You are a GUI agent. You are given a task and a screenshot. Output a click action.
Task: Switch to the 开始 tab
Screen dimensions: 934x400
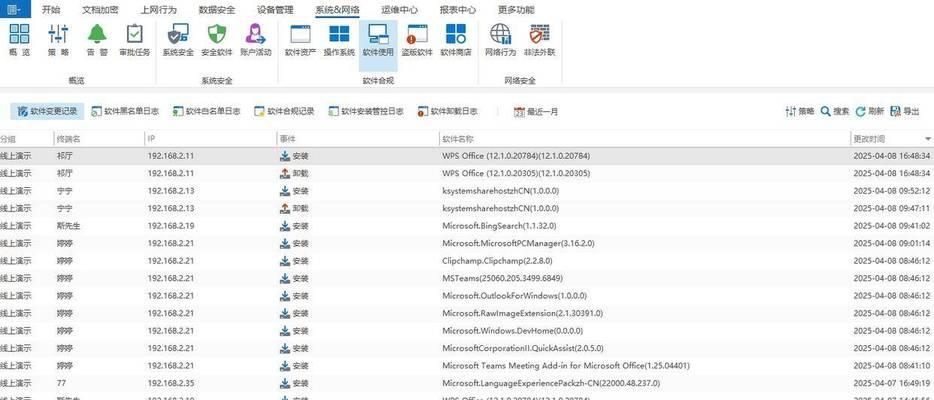click(x=51, y=10)
